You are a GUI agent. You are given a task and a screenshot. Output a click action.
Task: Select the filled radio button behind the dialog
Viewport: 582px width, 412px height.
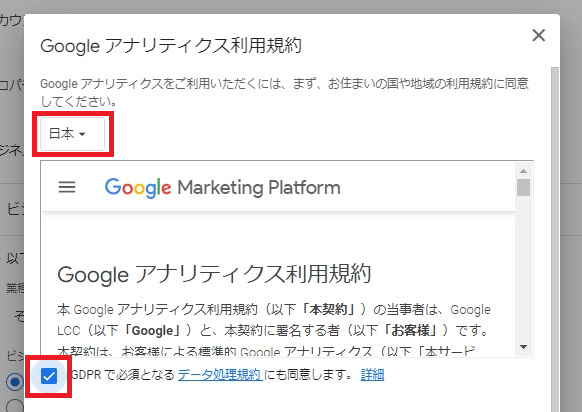click(x=14, y=382)
